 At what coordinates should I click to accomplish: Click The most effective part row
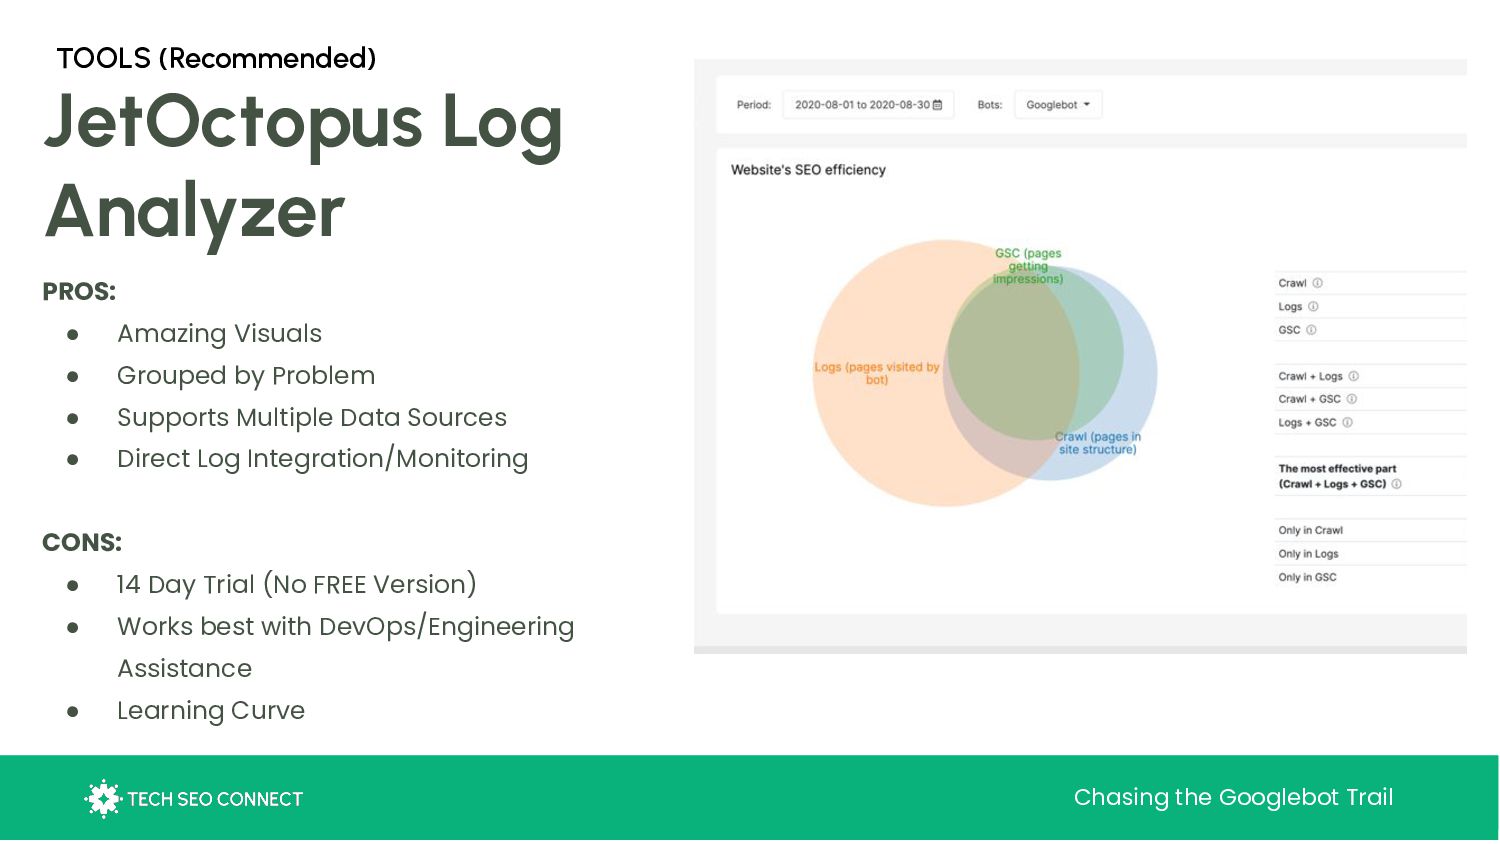click(x=1370, y=476)
